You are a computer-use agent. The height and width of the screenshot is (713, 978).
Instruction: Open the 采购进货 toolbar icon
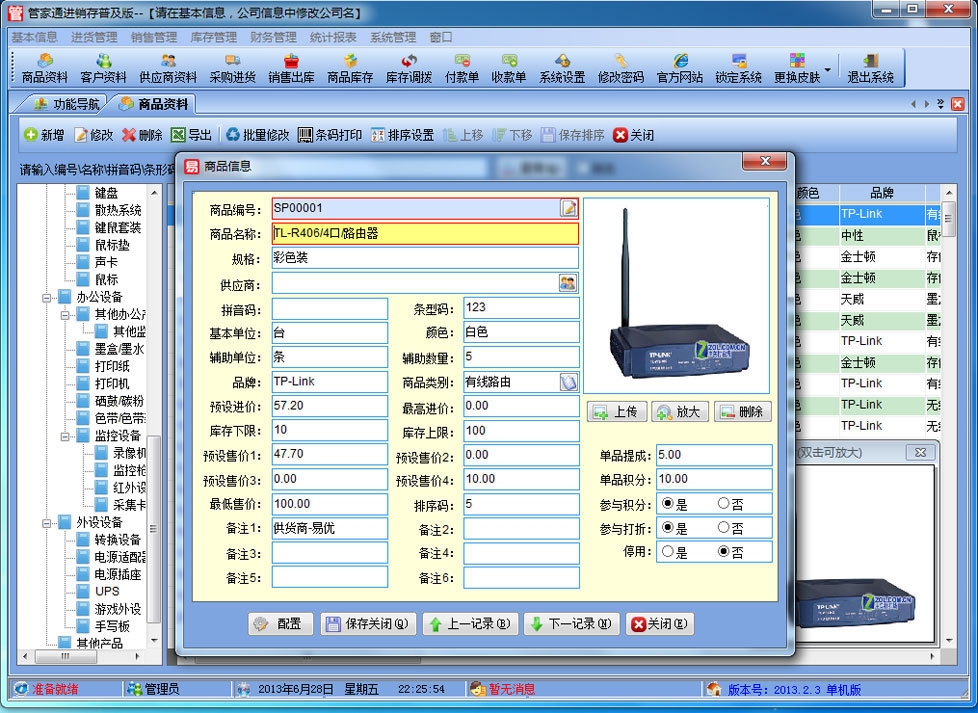[231, 70]
